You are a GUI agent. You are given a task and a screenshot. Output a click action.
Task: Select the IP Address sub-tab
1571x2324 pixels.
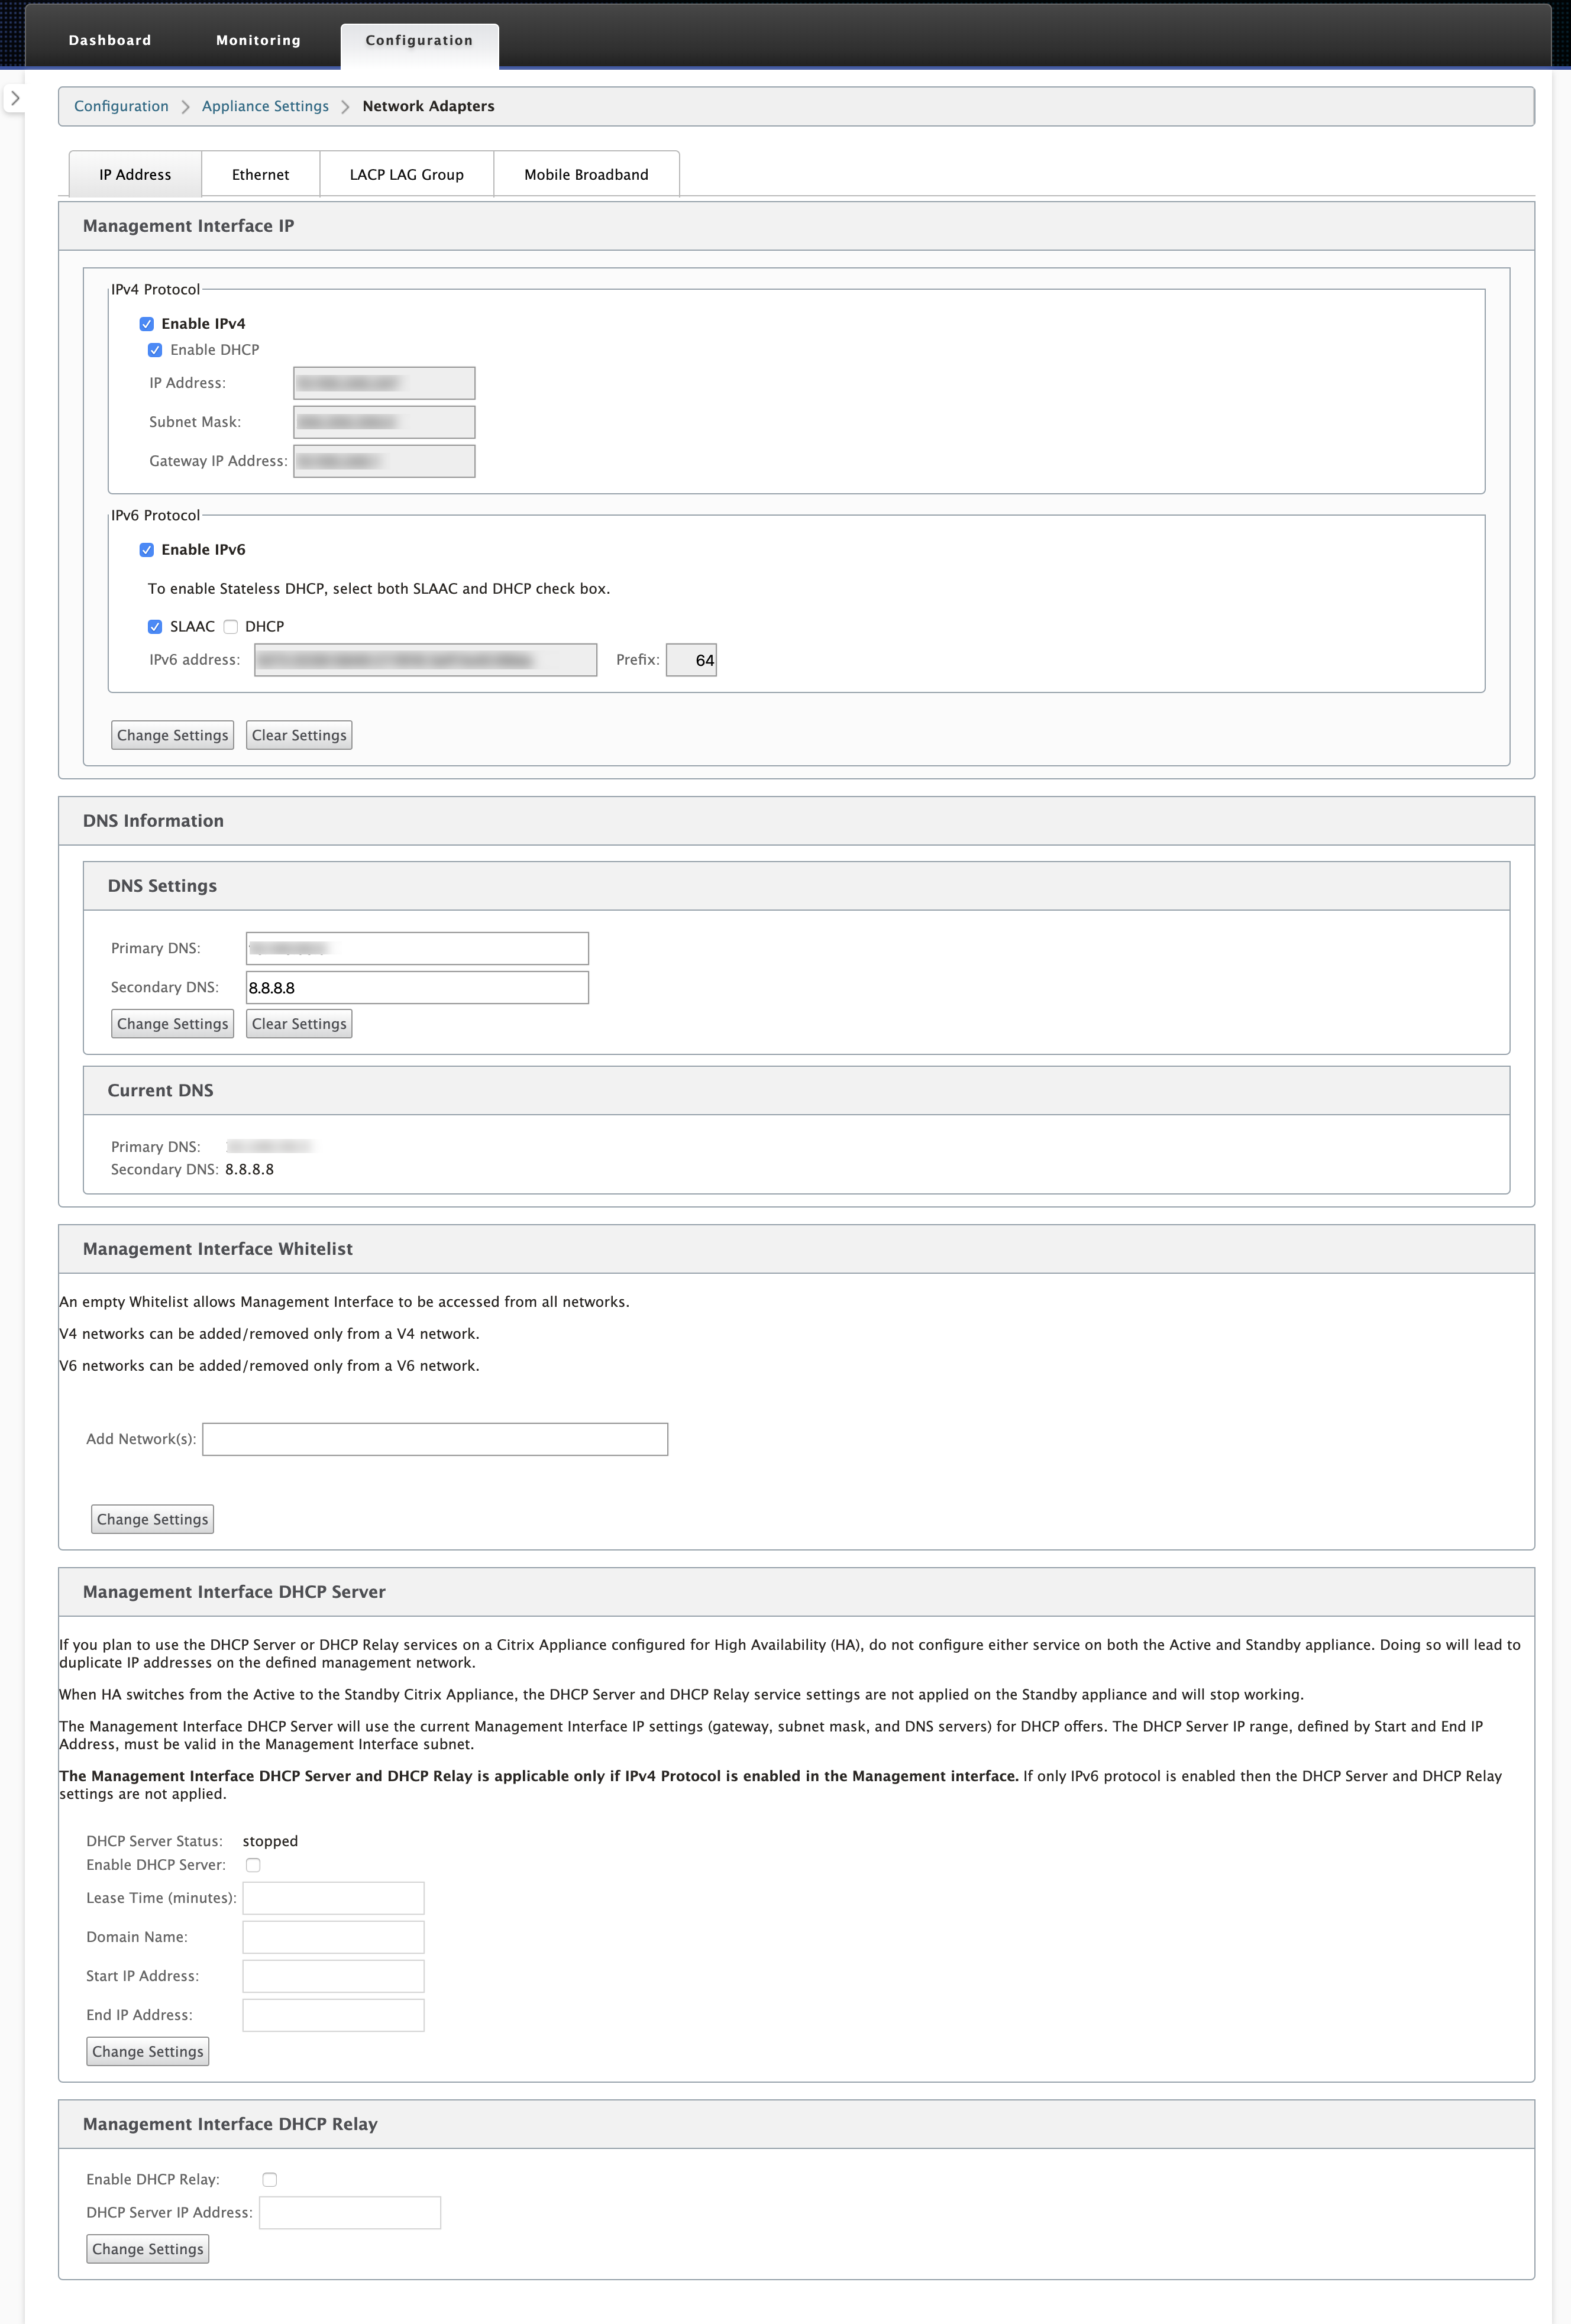(x=135, y=174)
